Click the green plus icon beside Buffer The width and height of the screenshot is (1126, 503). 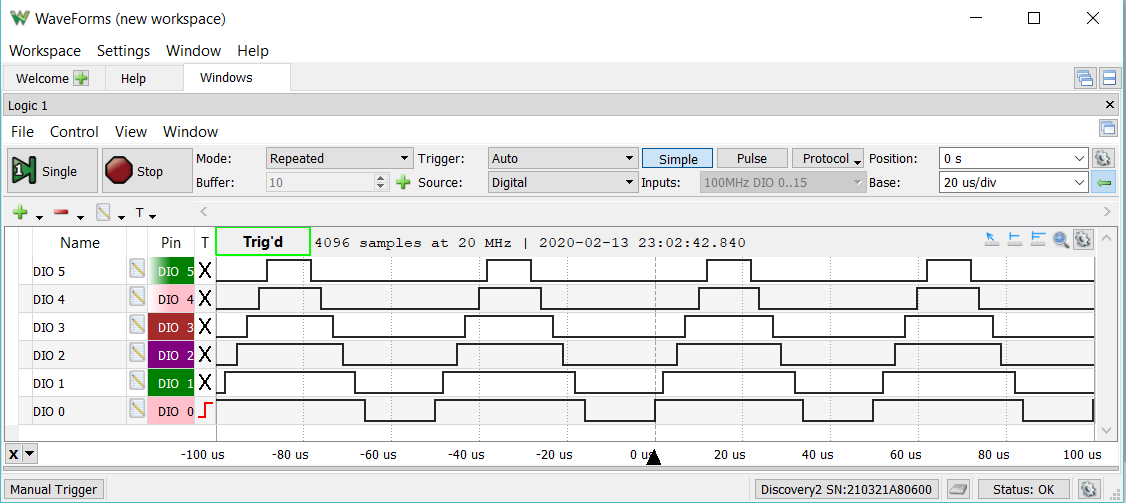click(x=403, y=183)
